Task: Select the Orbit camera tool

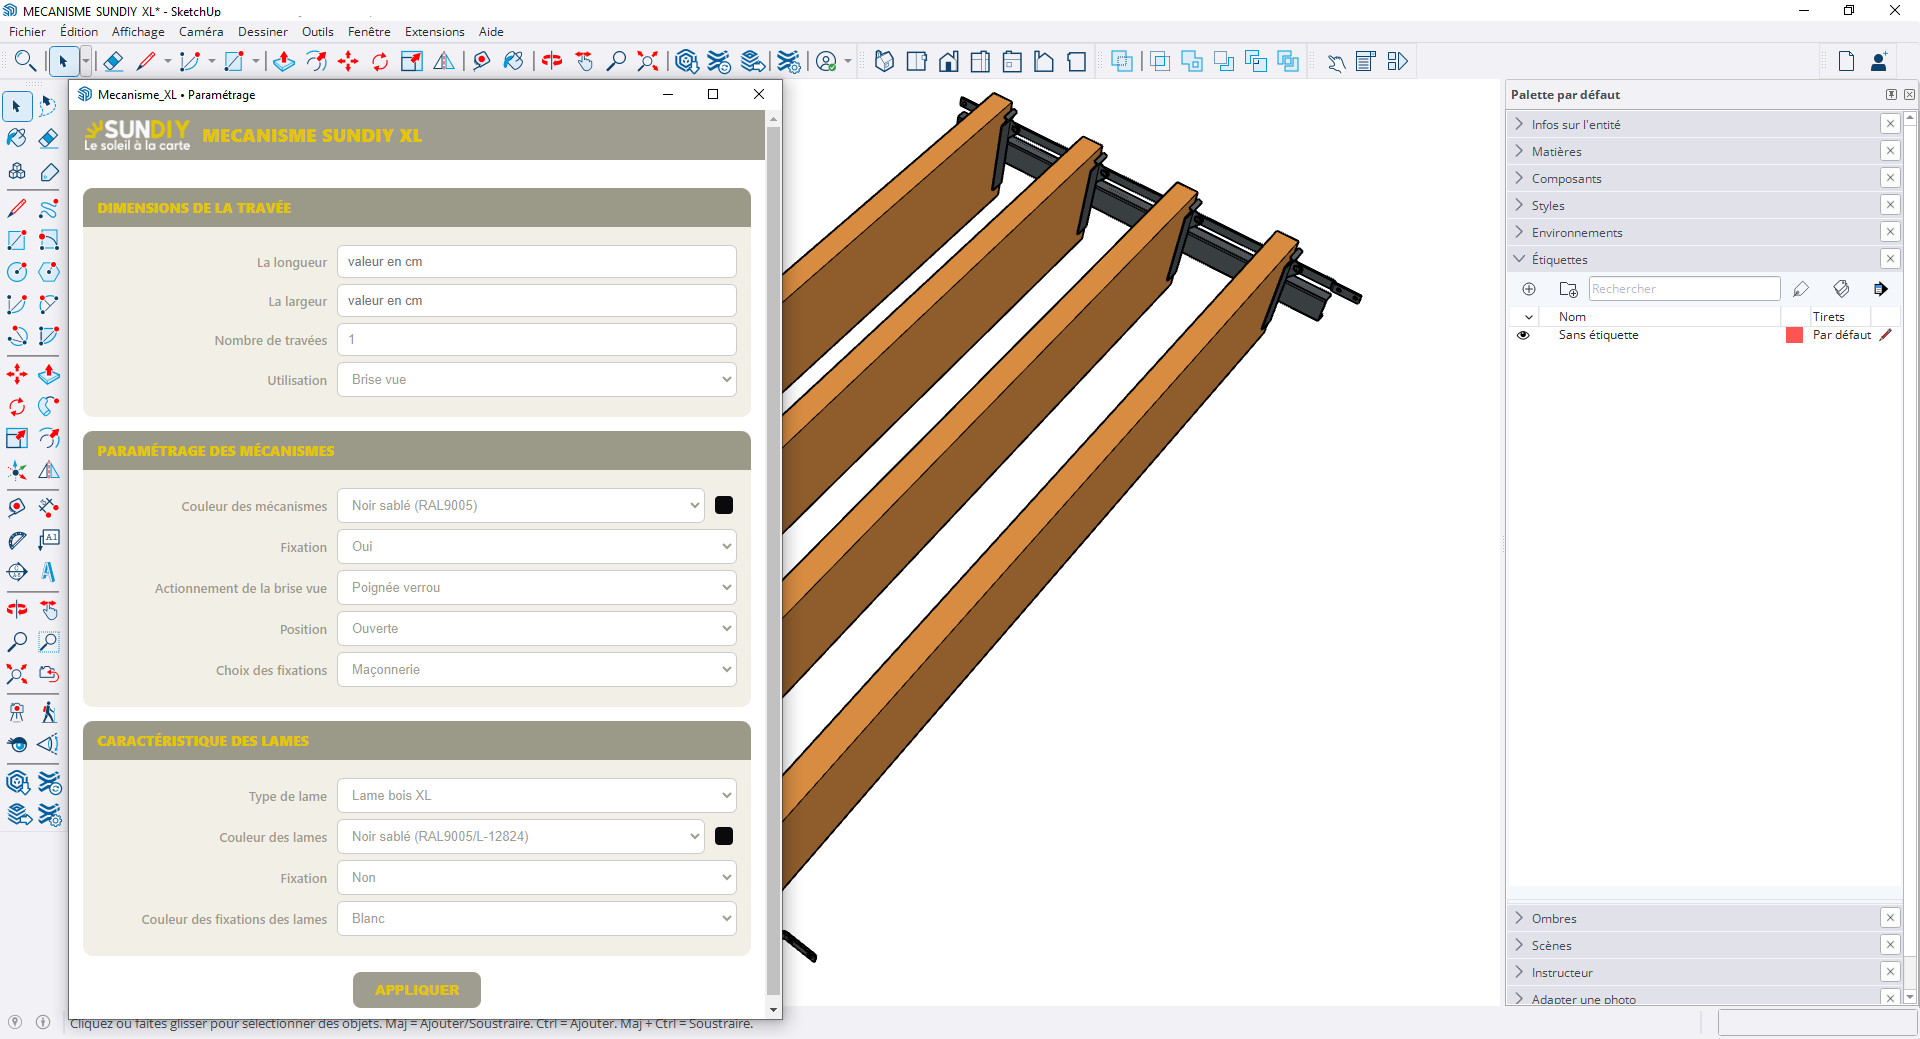Action: point(552,62)
